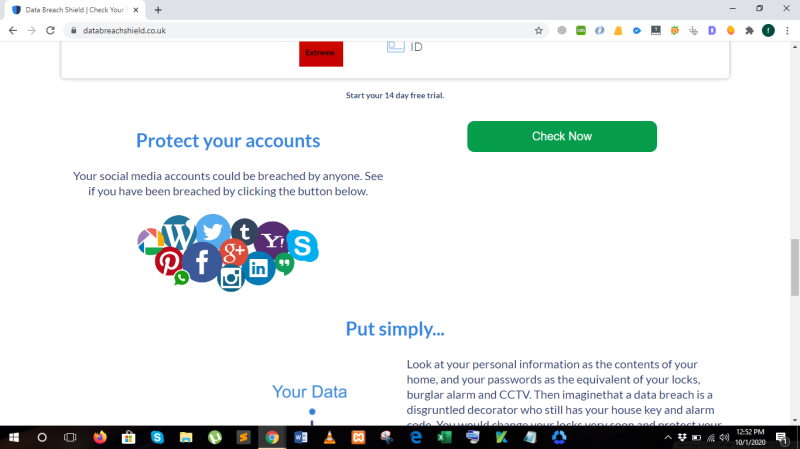Open Wi-Fi network settings tray icon

[x=711, y=437]
